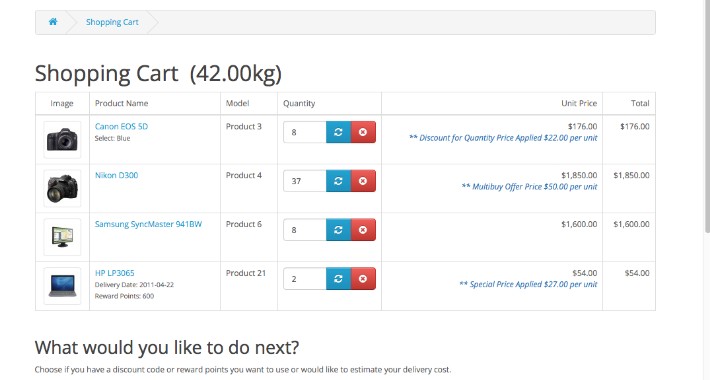Click 'Select: Blue' option text
This screenshot has width=710, height=380.
click(112, 139)
